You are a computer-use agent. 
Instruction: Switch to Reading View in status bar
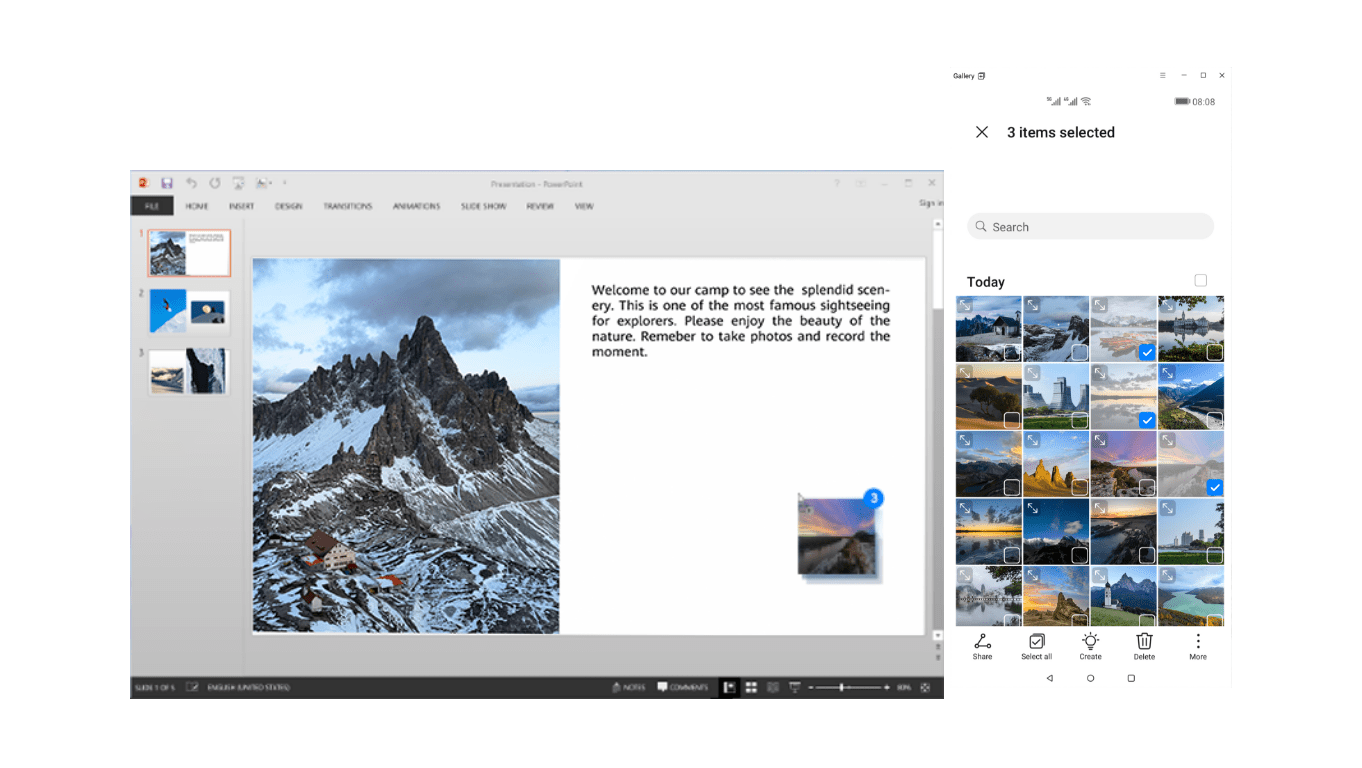(773, 687)
